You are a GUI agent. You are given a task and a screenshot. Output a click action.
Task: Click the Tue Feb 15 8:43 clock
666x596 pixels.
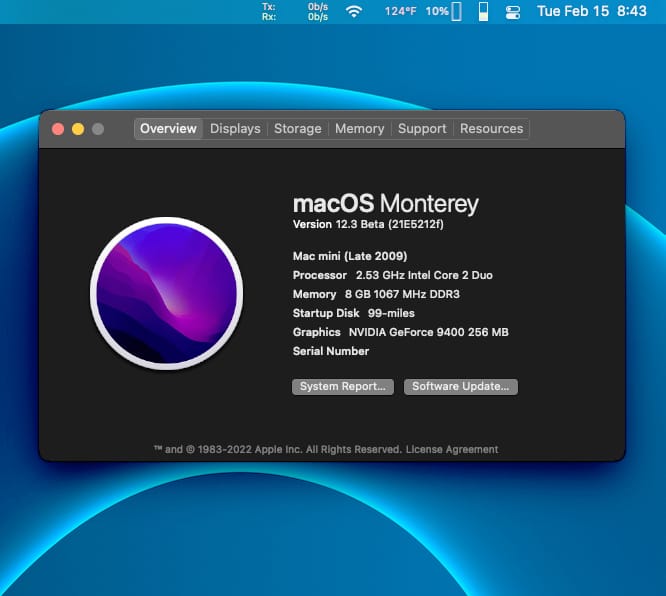(x=592, y=11)
